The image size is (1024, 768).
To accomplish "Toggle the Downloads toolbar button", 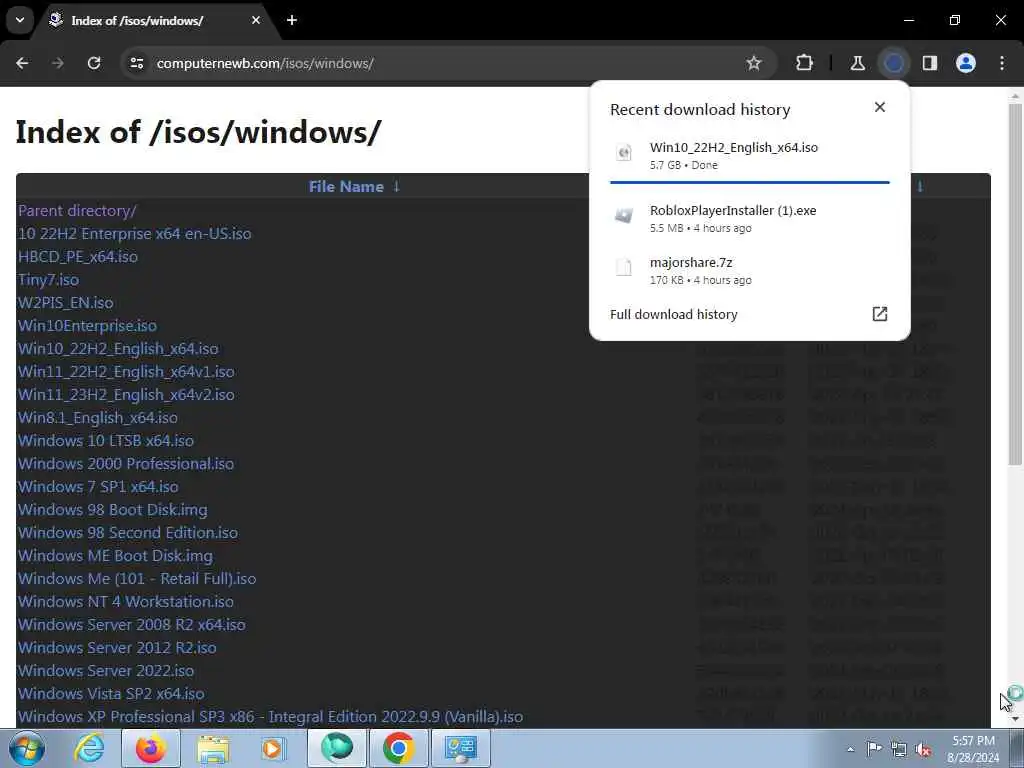I will point(894,63).
